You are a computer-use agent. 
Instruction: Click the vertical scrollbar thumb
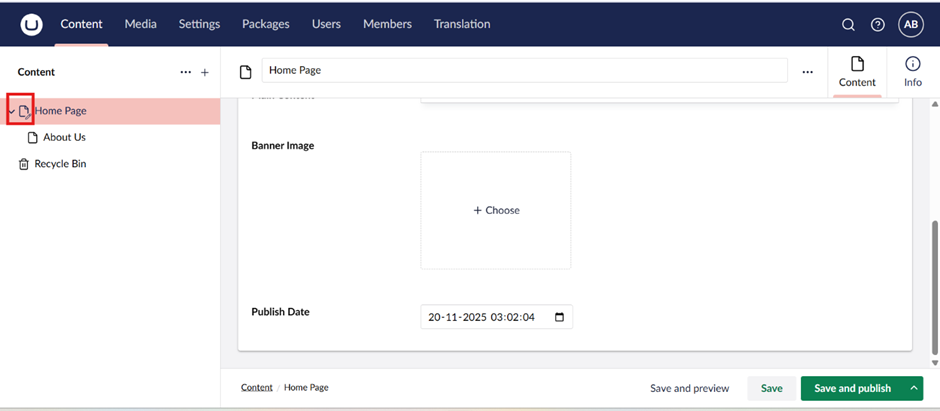935,285
